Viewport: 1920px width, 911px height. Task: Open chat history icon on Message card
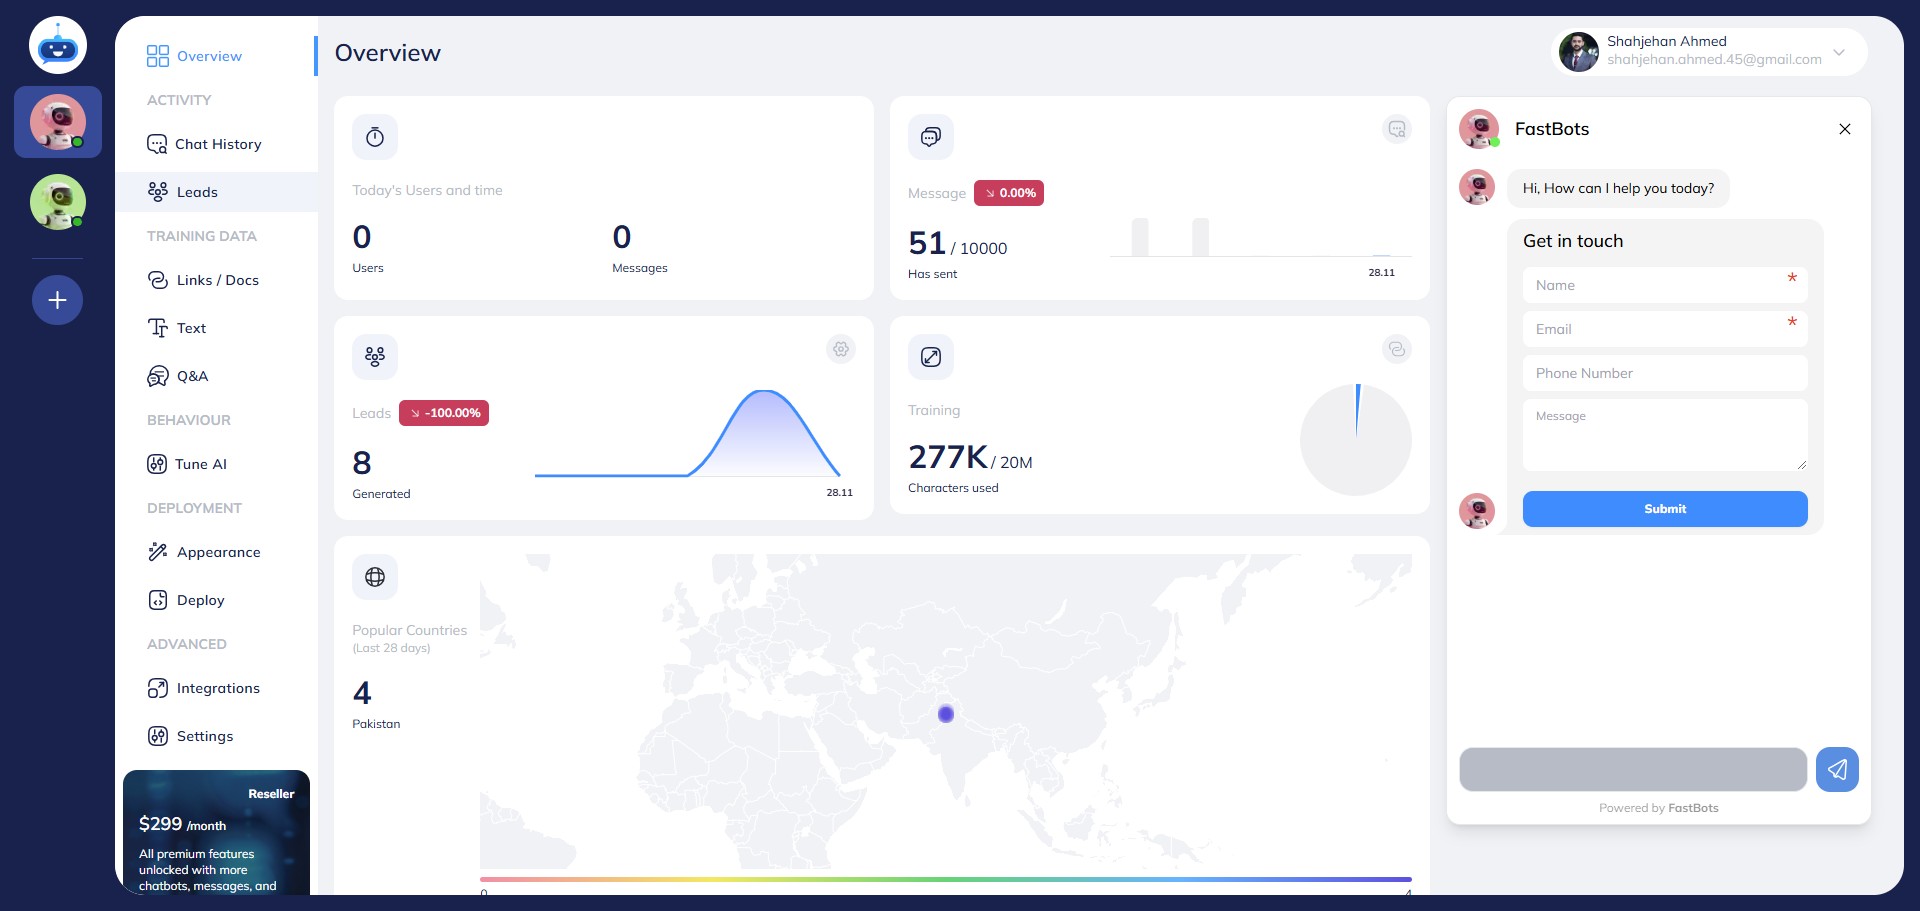[1396, 129]
